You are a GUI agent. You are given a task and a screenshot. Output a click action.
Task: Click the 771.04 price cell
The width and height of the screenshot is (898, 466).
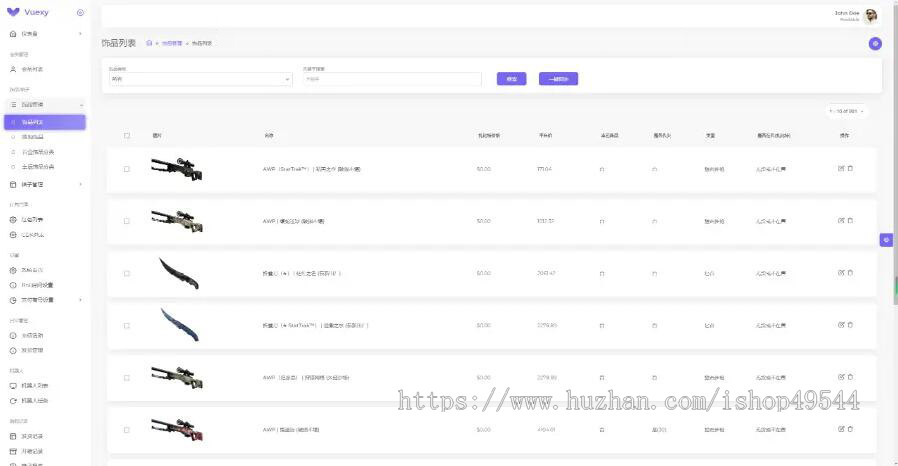(544, 169)
